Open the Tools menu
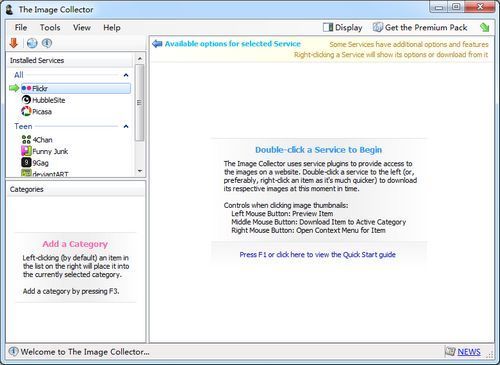The height and width of the screenshot is (365, 500). click(50, 27)
